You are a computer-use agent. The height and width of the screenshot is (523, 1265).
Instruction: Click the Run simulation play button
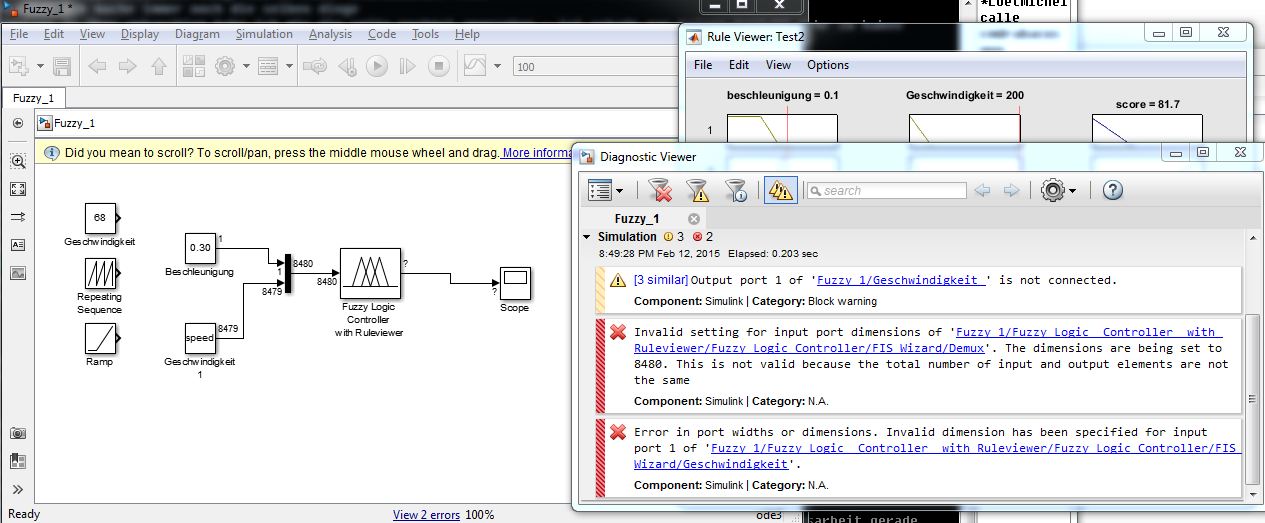377,67
